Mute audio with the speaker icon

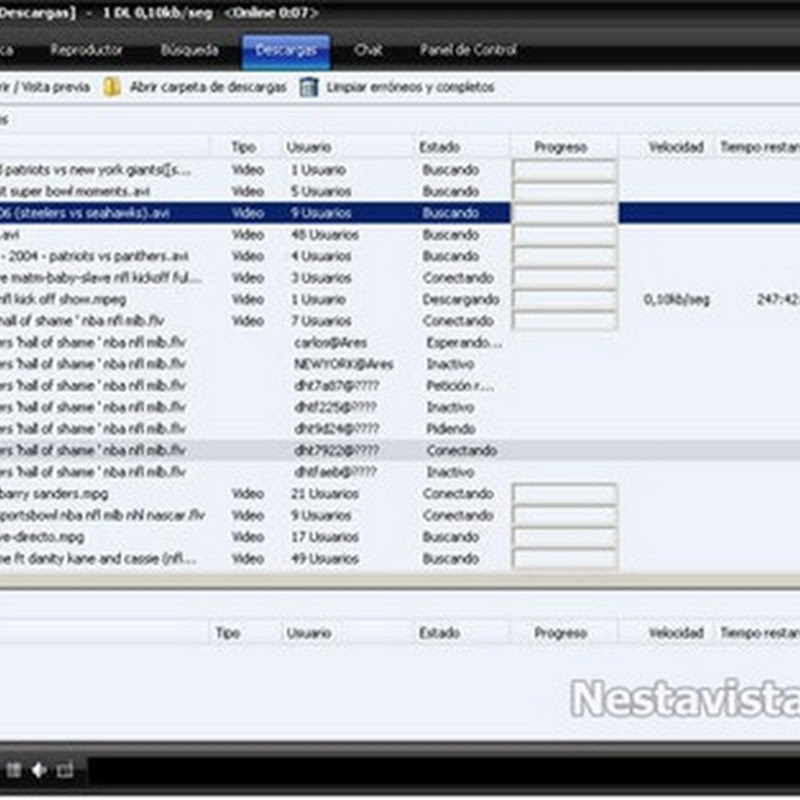tap(40, 769)
